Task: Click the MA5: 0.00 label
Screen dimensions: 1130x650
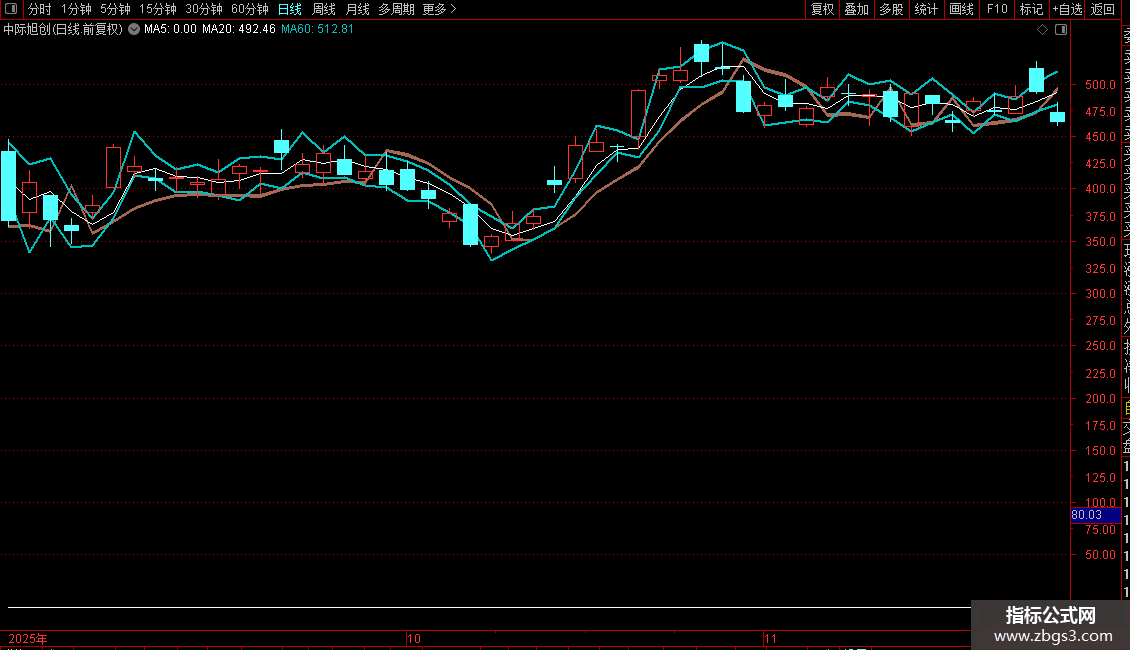Action: click(x=170, y=30)
